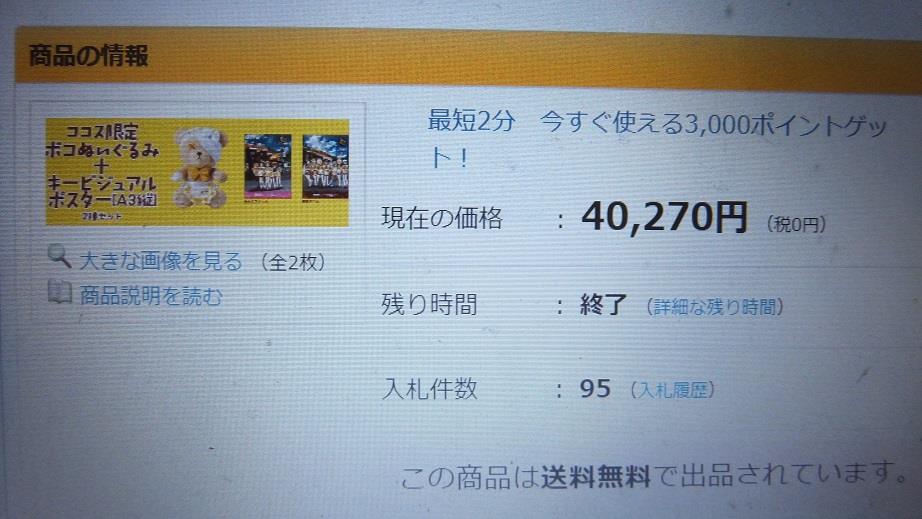Click the left poster image in the thumbnail

tap(268, 167)
